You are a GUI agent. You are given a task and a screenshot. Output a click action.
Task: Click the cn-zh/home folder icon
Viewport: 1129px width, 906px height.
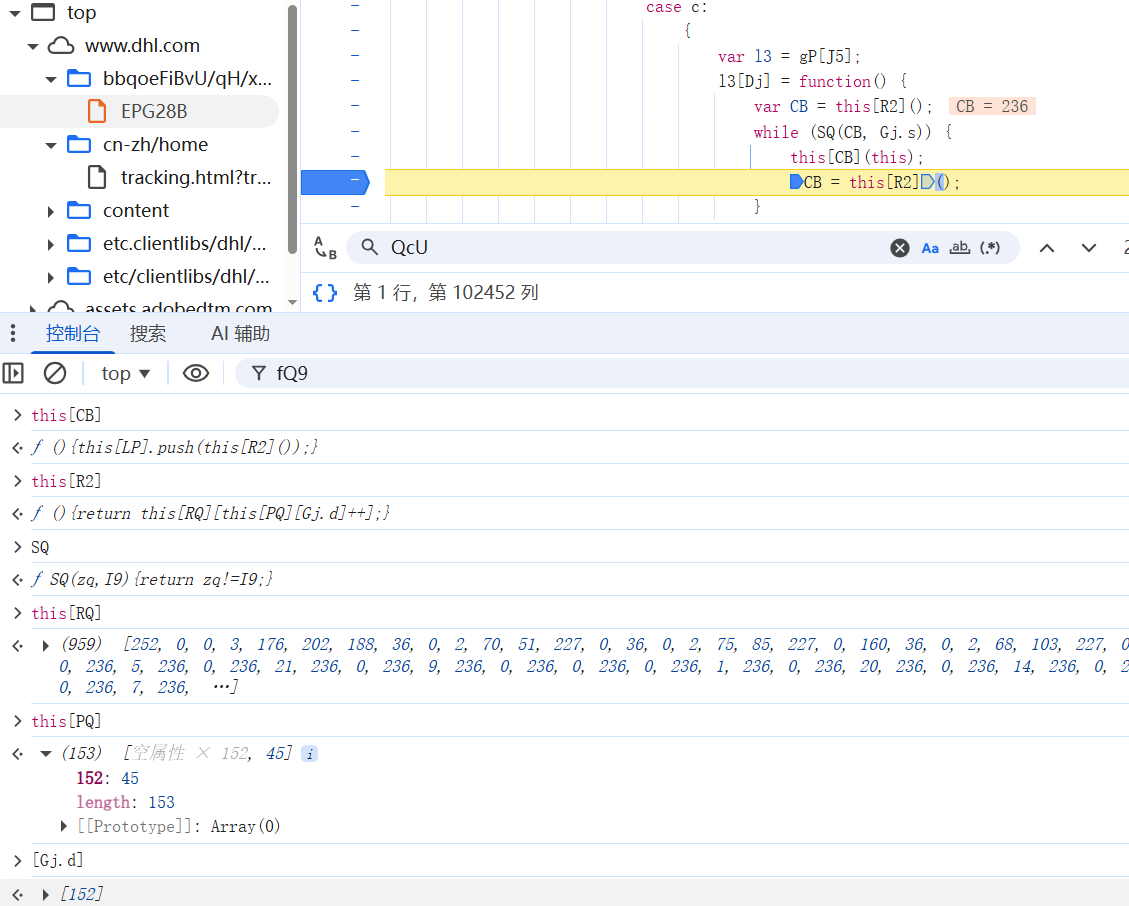point(78,144)
